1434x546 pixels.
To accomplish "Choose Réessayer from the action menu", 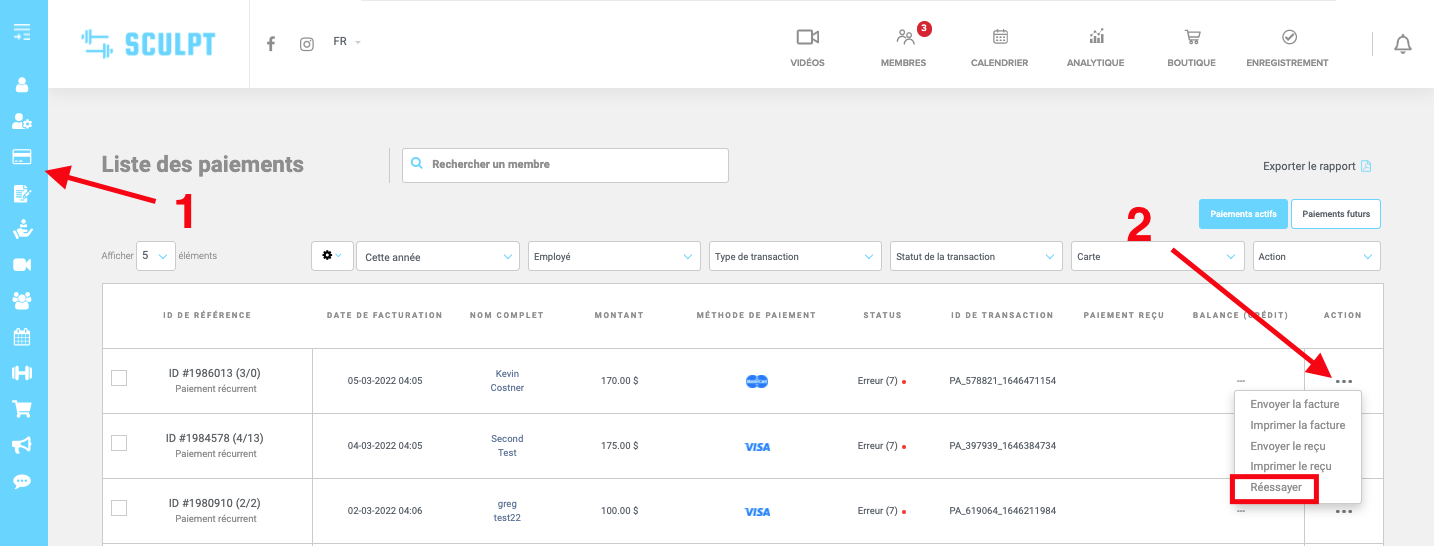I will [x=1276, y=488].
